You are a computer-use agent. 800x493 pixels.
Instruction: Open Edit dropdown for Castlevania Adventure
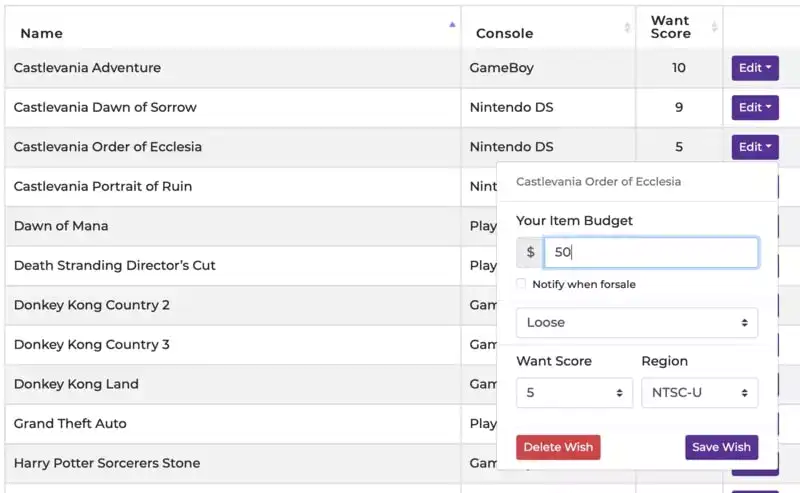(755, 68)
